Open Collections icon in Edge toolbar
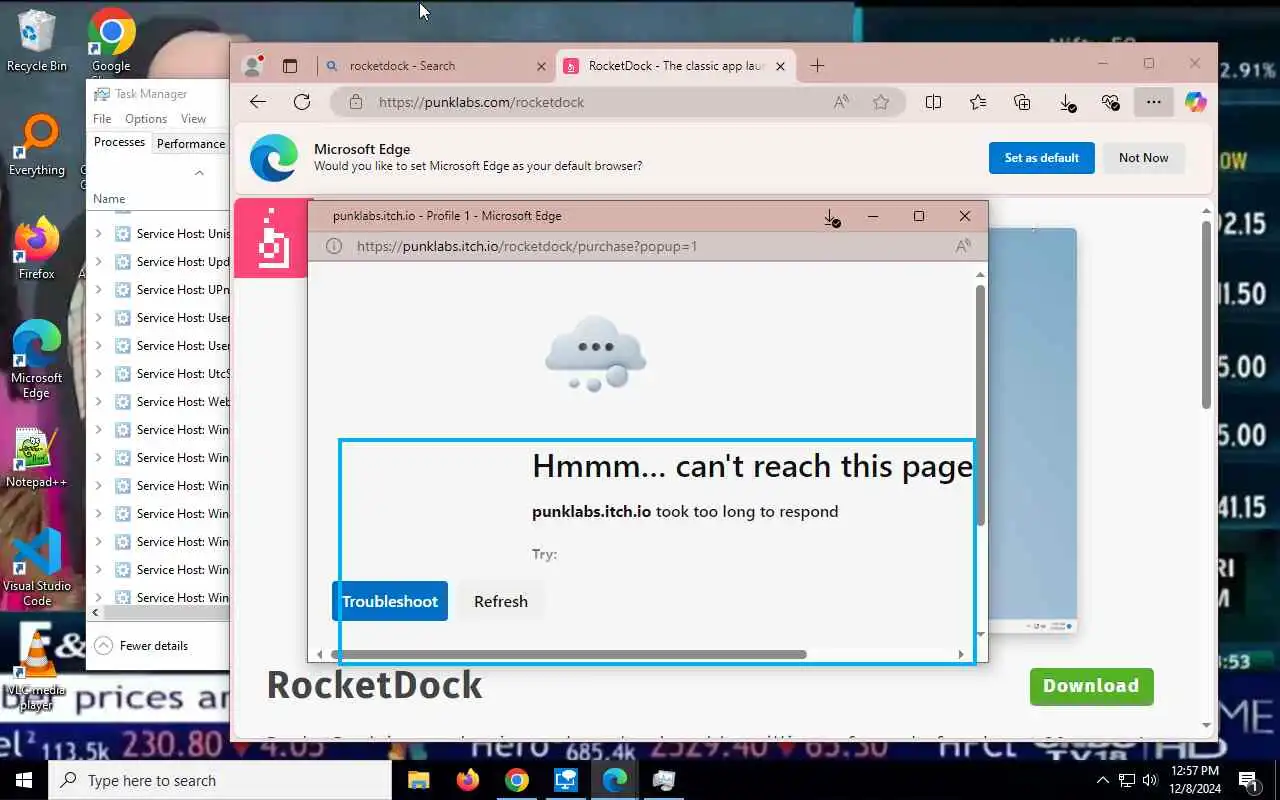 coord(1022,102)
